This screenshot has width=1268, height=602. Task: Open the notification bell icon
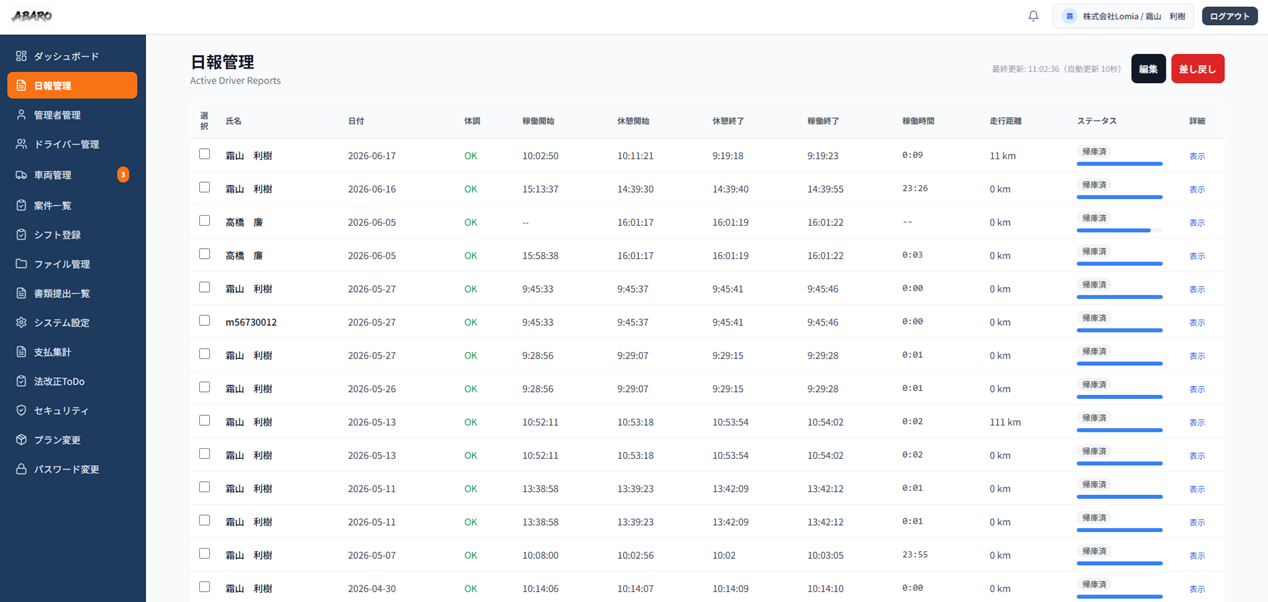(1033, 16)
